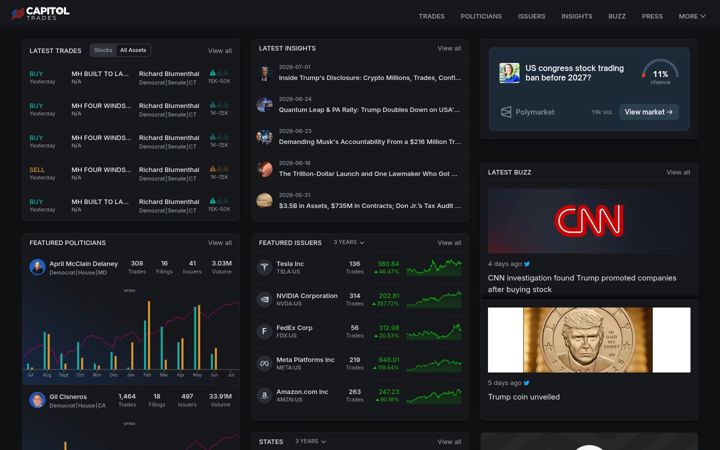Screen dimensions: 720x450
Task: Open the 'Quantum Leap & PA Rally' insight title
Action: [x=369, y=110]
